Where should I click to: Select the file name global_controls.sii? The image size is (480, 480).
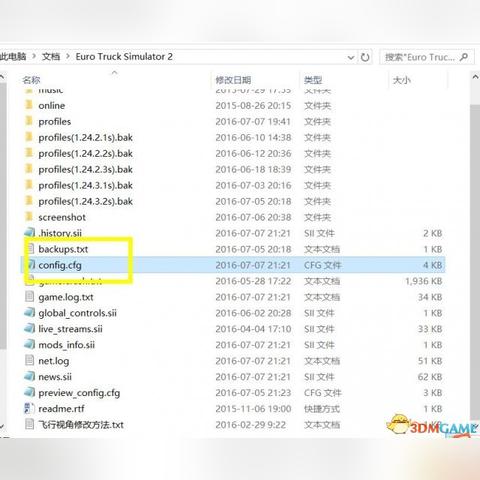[77, 313]
